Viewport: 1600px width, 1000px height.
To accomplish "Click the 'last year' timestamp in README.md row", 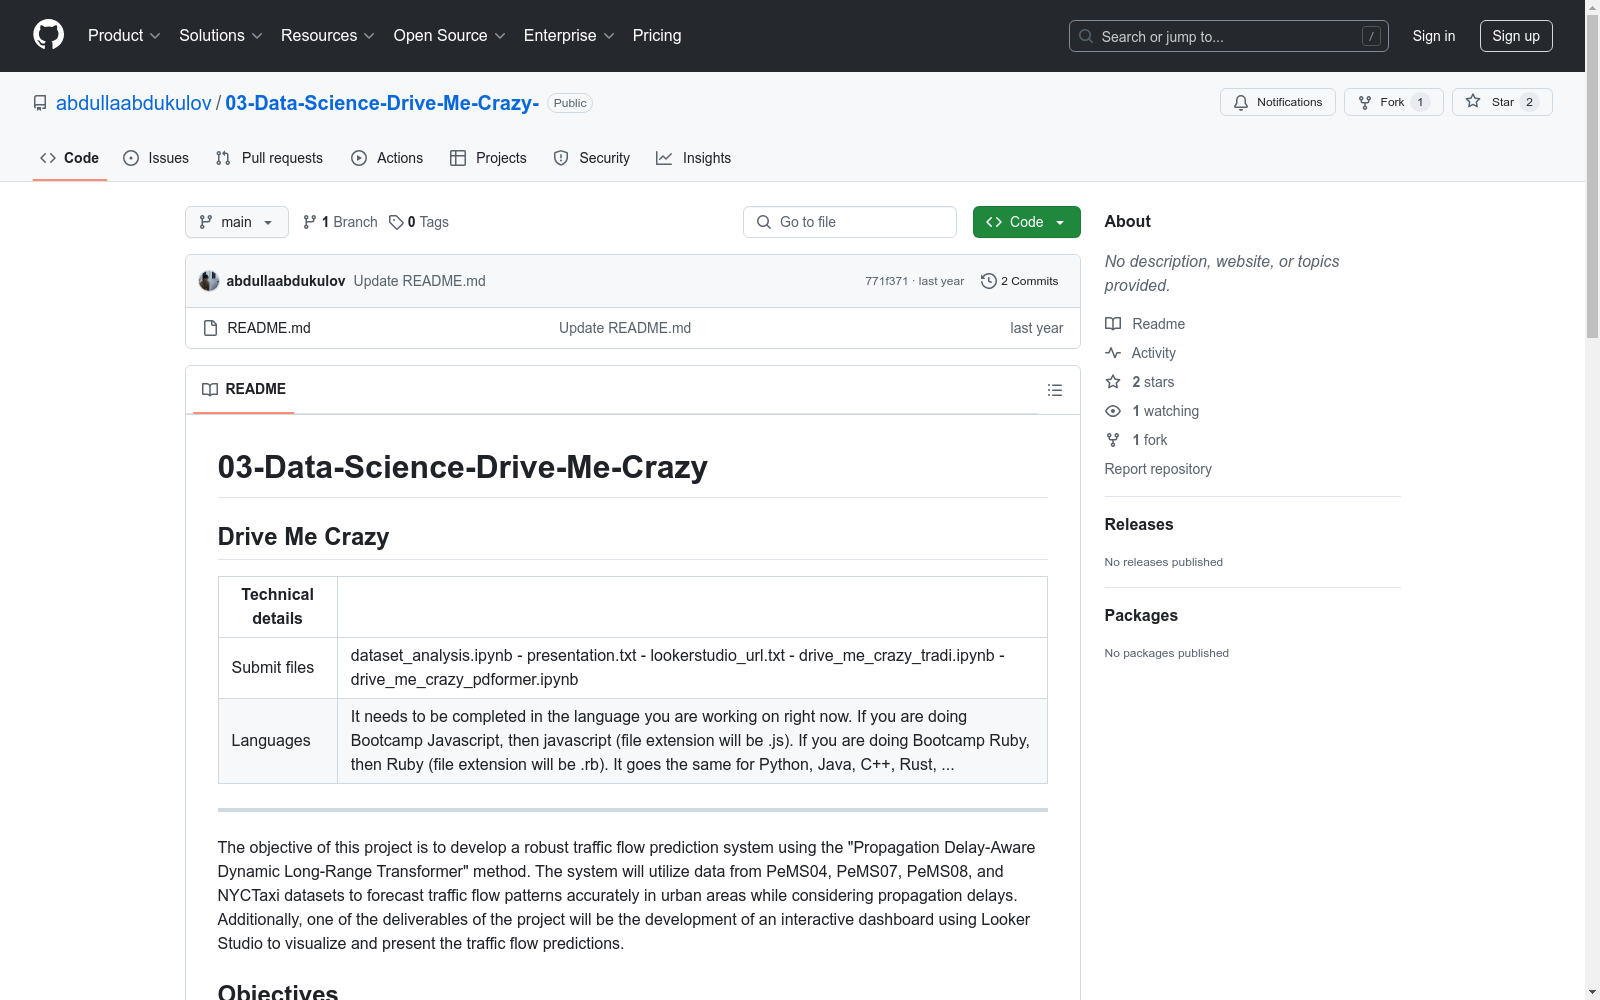I will point(1037,328).
